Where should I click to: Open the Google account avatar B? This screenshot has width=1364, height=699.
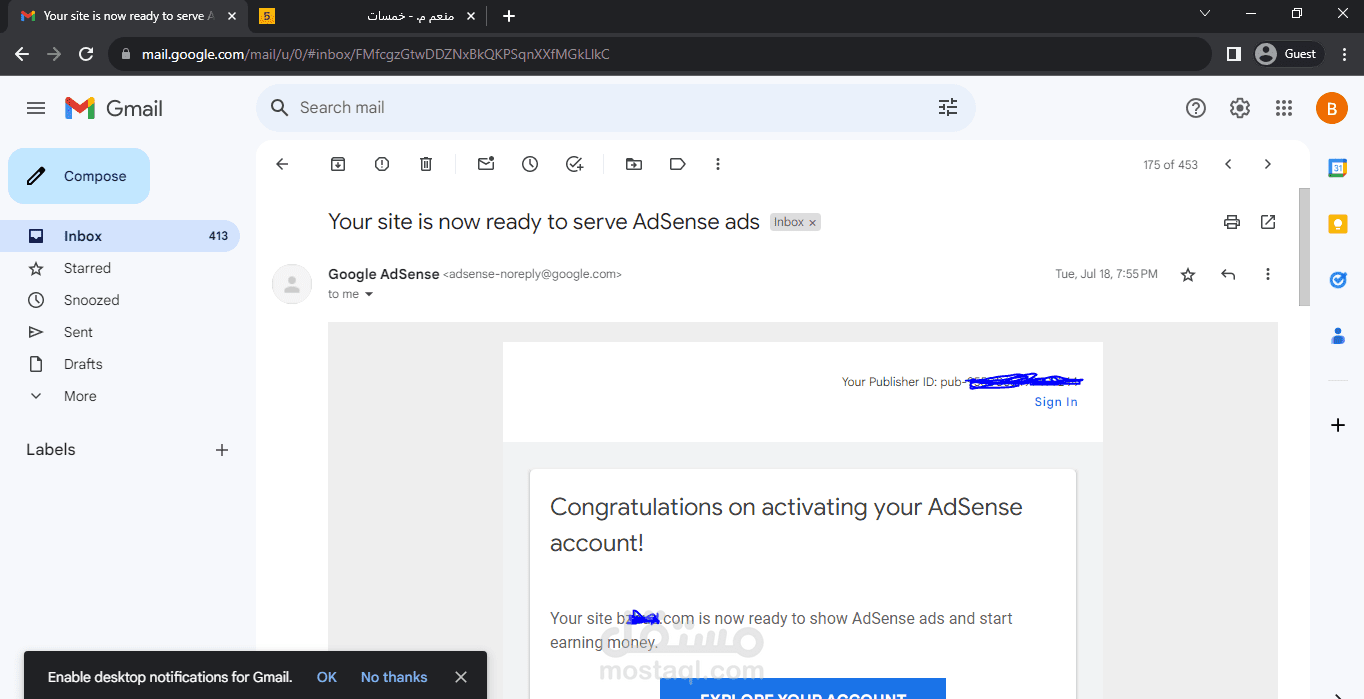[1331, 108]
